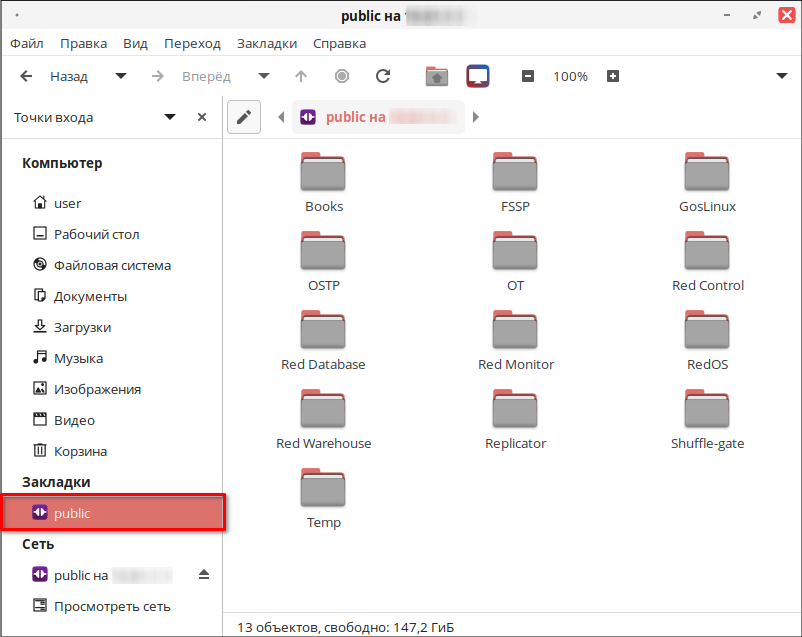Open Просмотреть сеть
The width and height of the screenshot is (802, 637).
[x=112, y=606]
